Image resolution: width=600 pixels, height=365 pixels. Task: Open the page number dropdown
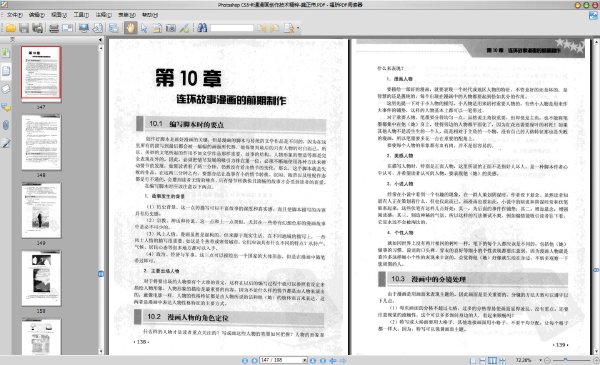[305, 360]
